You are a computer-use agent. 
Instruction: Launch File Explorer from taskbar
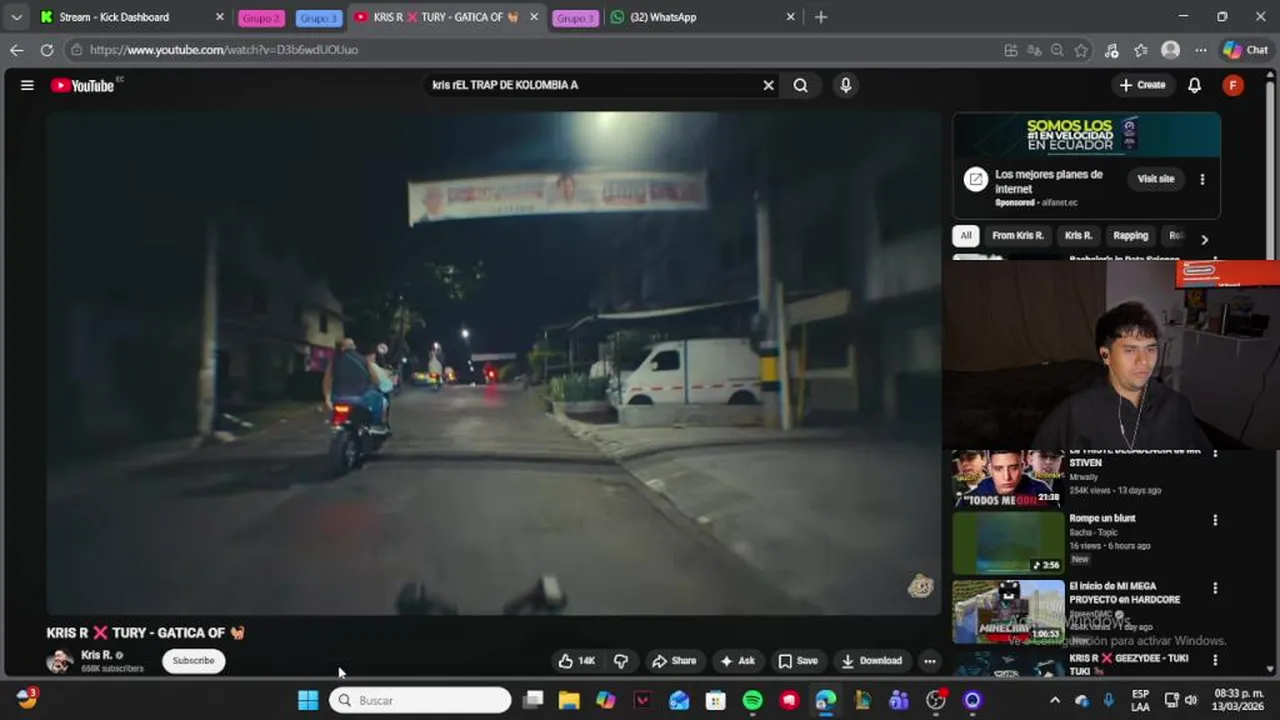[x=569, y=700]
